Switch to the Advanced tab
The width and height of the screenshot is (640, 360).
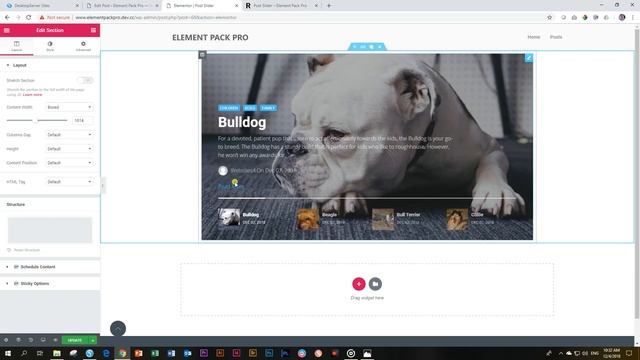[83, 46]
